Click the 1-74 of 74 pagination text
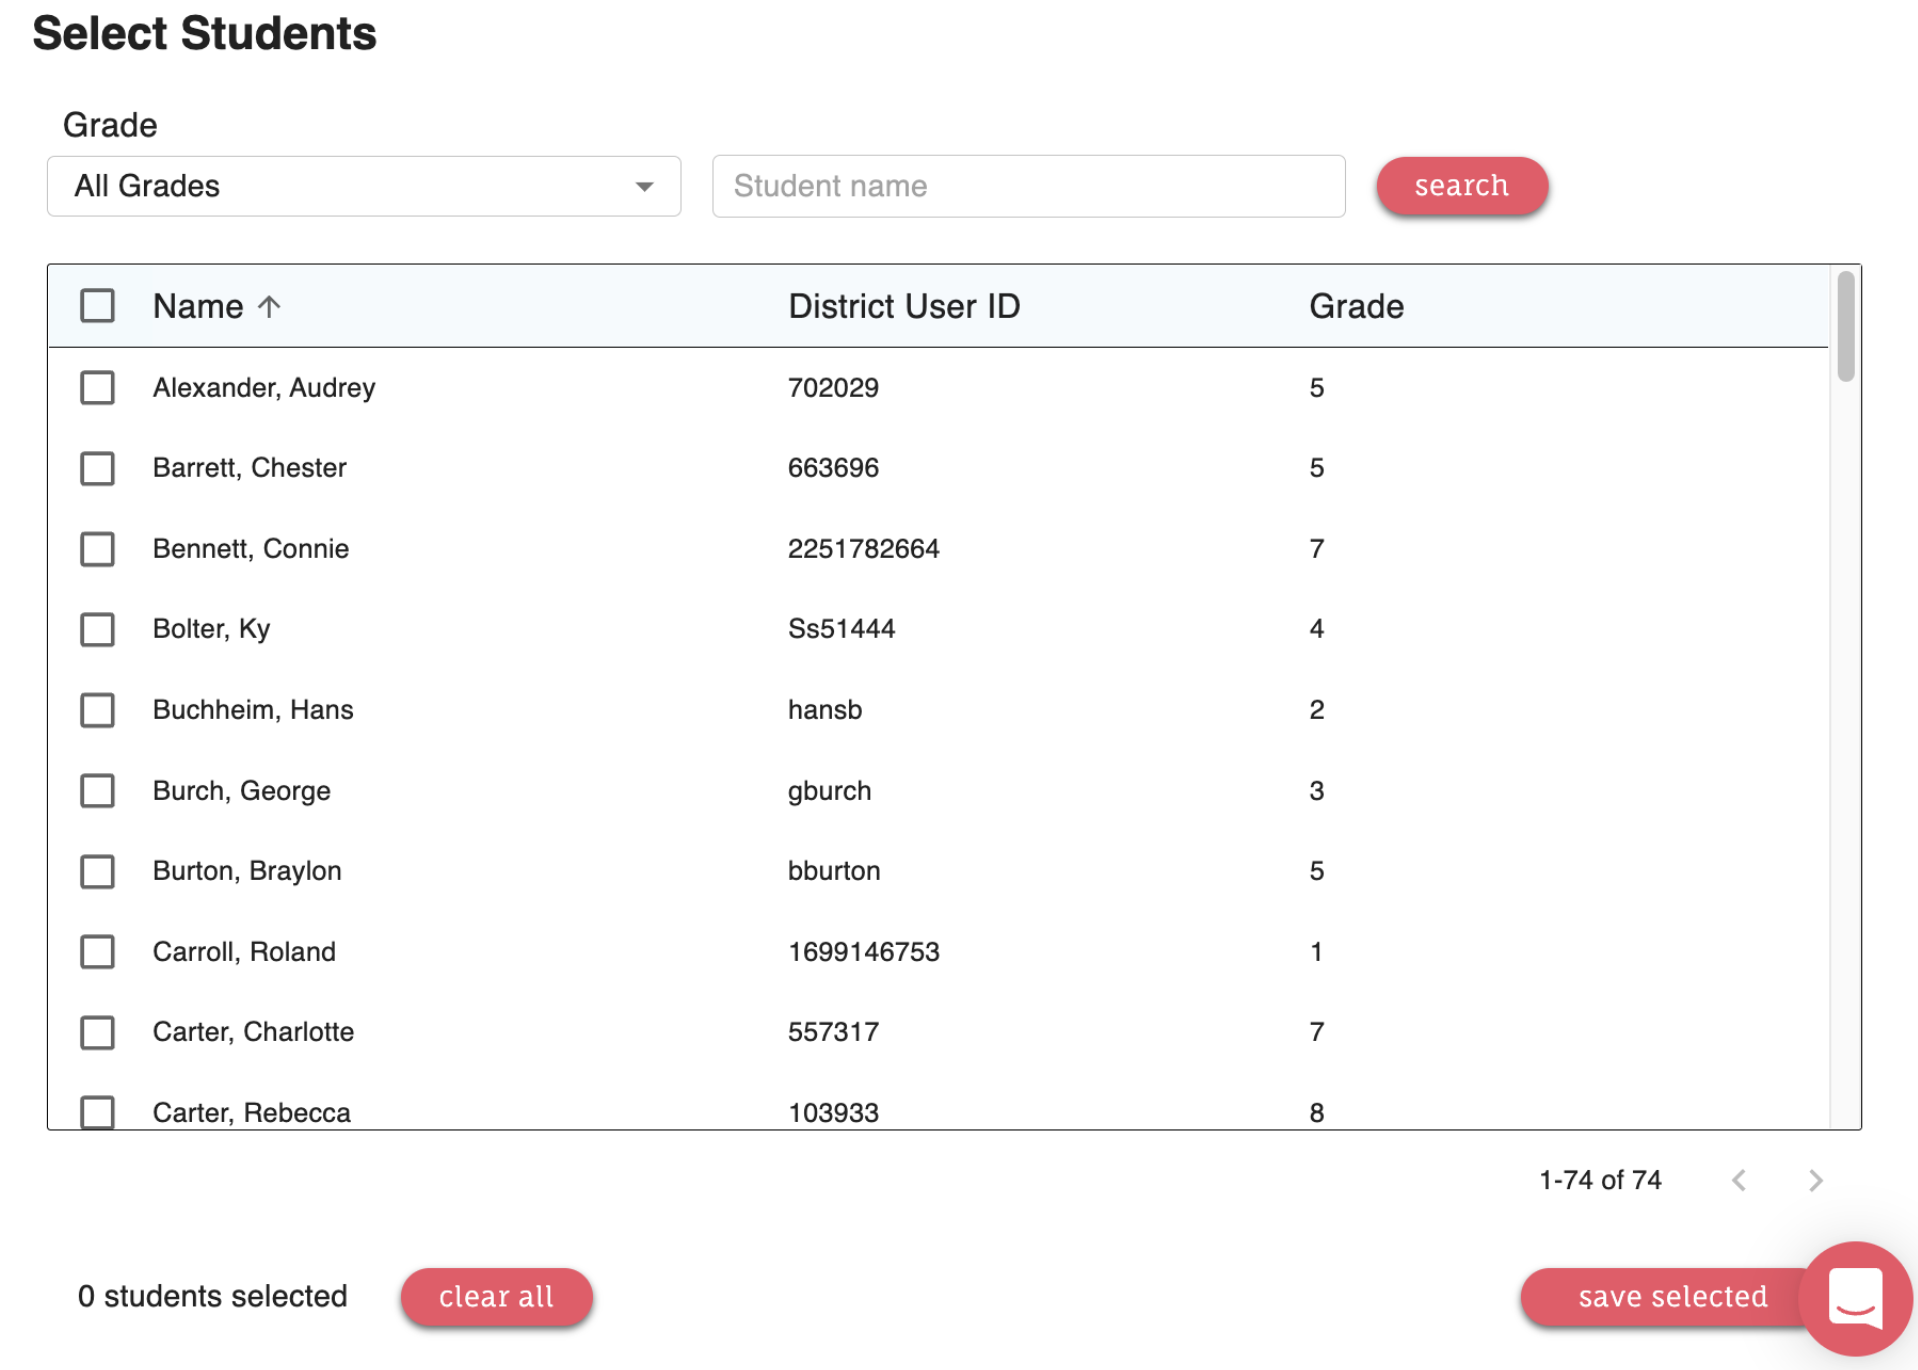 pos(1600,1181)
